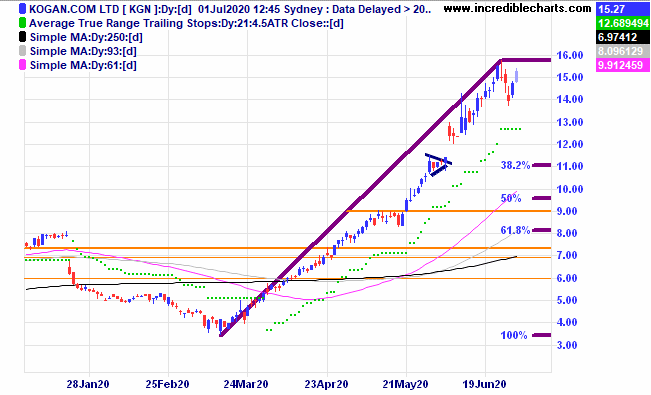Click the 19Jun20 date label

click(484, 384)
